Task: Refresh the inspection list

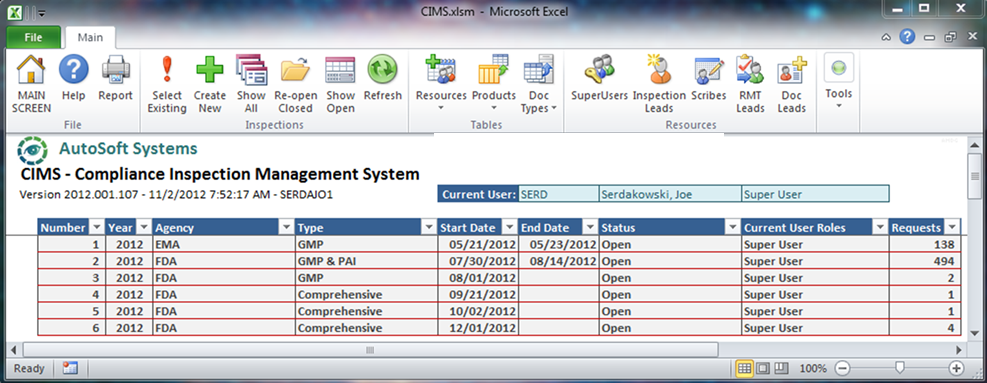Action: click(x=383, y=79)
